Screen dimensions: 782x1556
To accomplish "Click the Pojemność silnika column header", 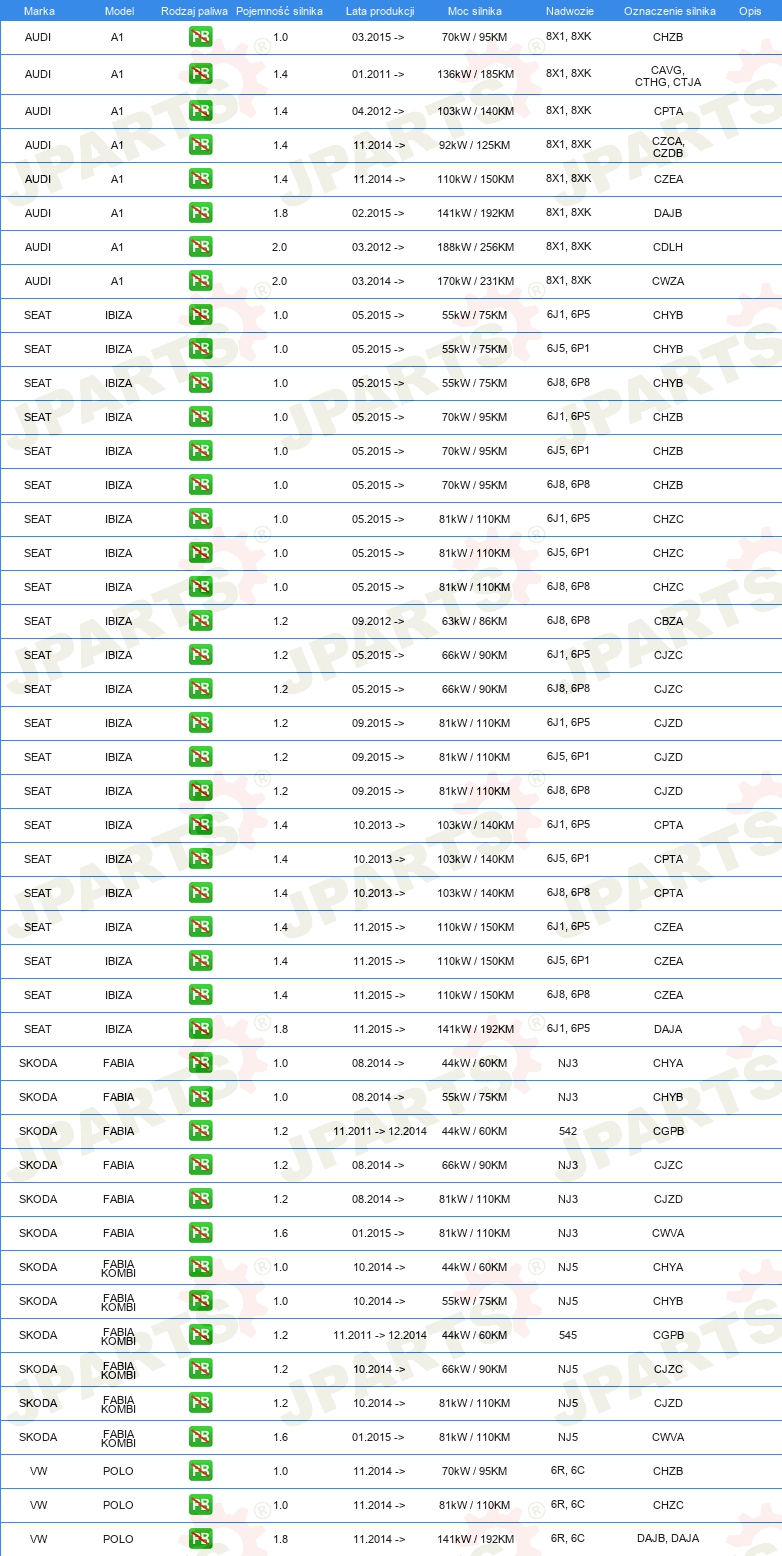I will coord(280,11).
